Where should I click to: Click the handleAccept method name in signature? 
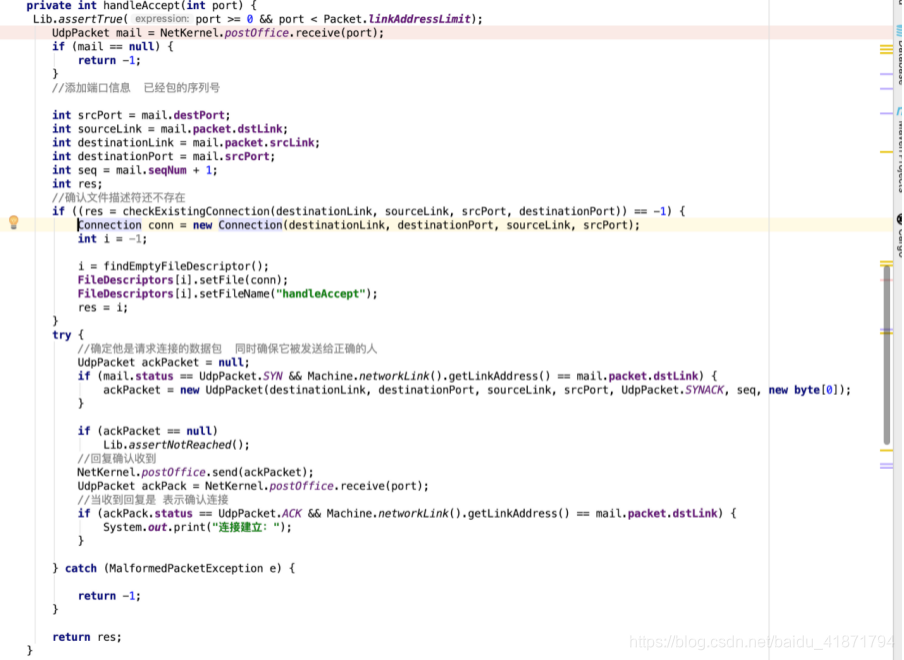[x=141, y=6]
